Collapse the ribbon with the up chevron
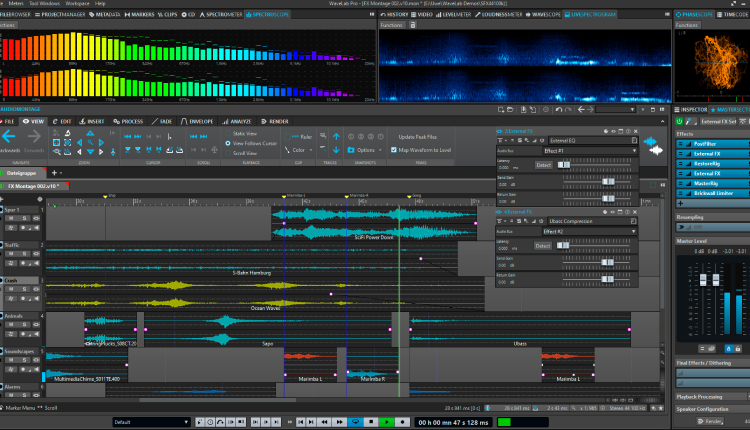 click(662, 121)
